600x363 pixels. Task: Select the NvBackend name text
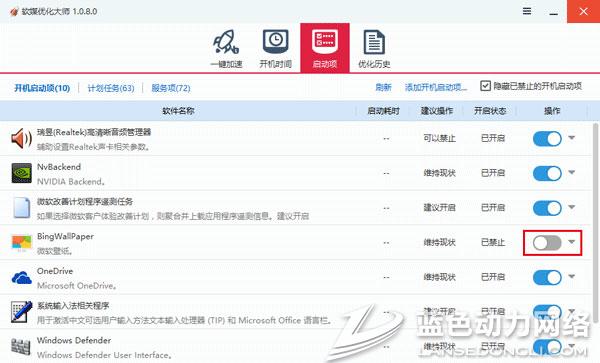coord(59,167)
